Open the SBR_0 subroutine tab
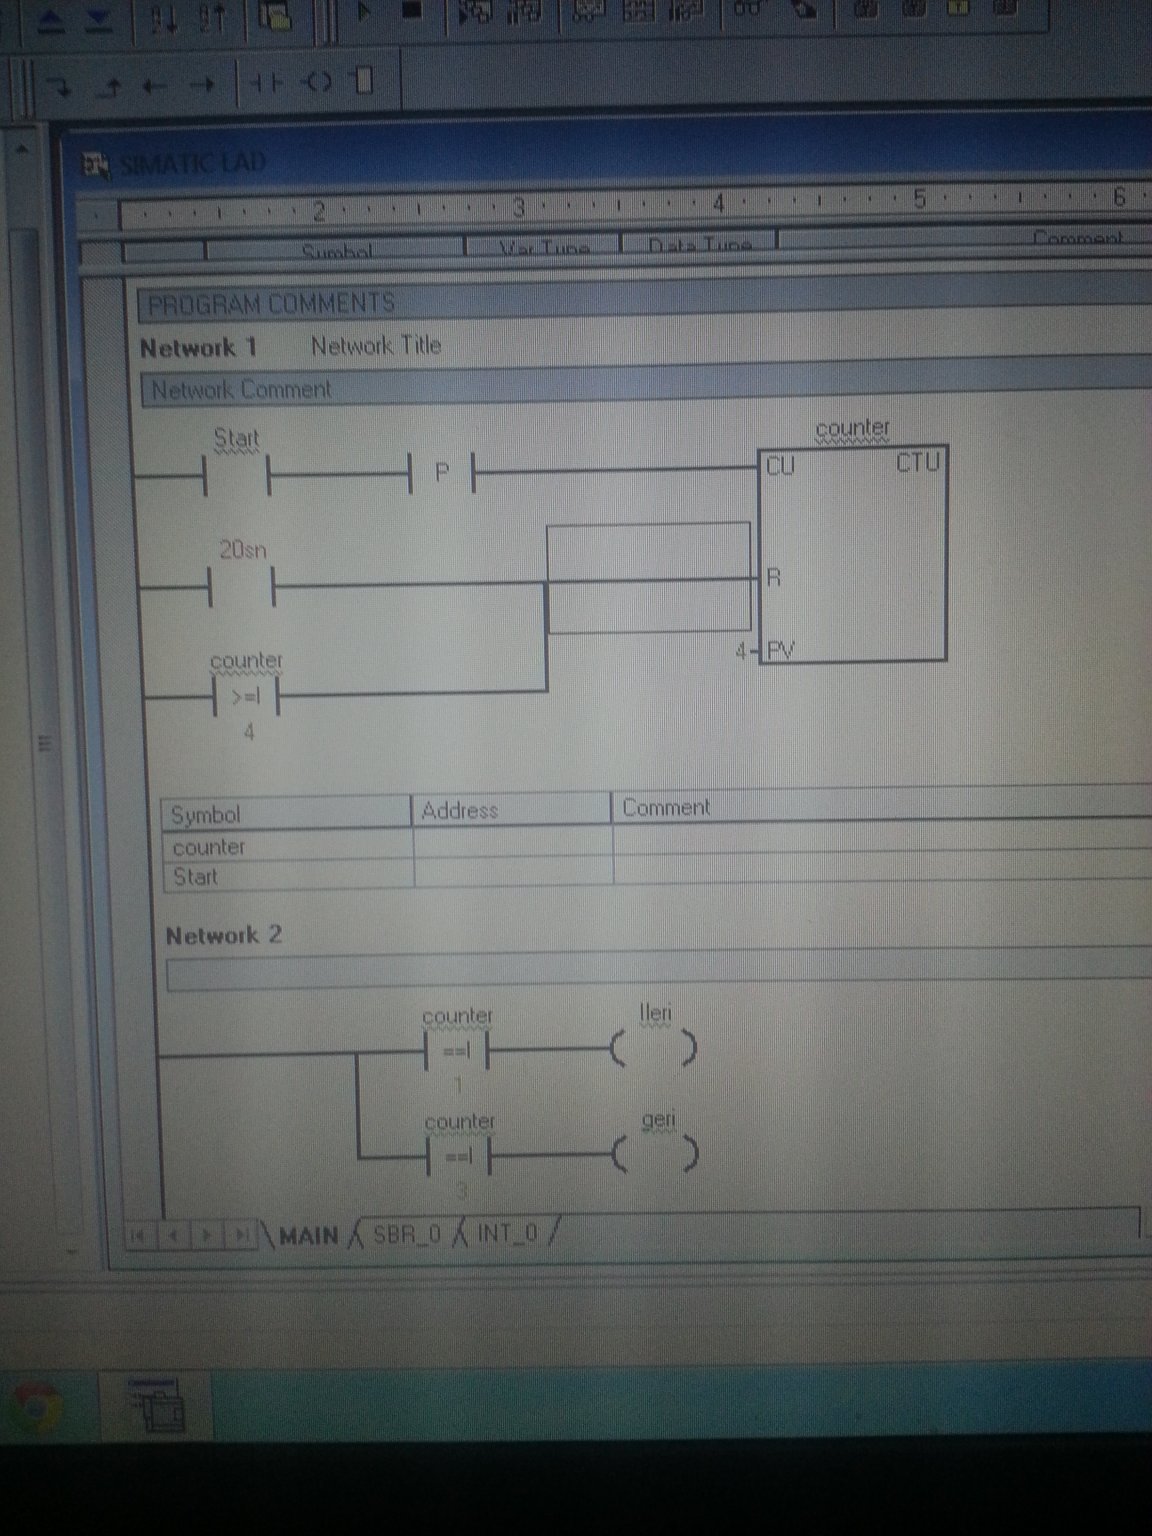Screen dimensions: 1152x1536 click(407, 1234)
